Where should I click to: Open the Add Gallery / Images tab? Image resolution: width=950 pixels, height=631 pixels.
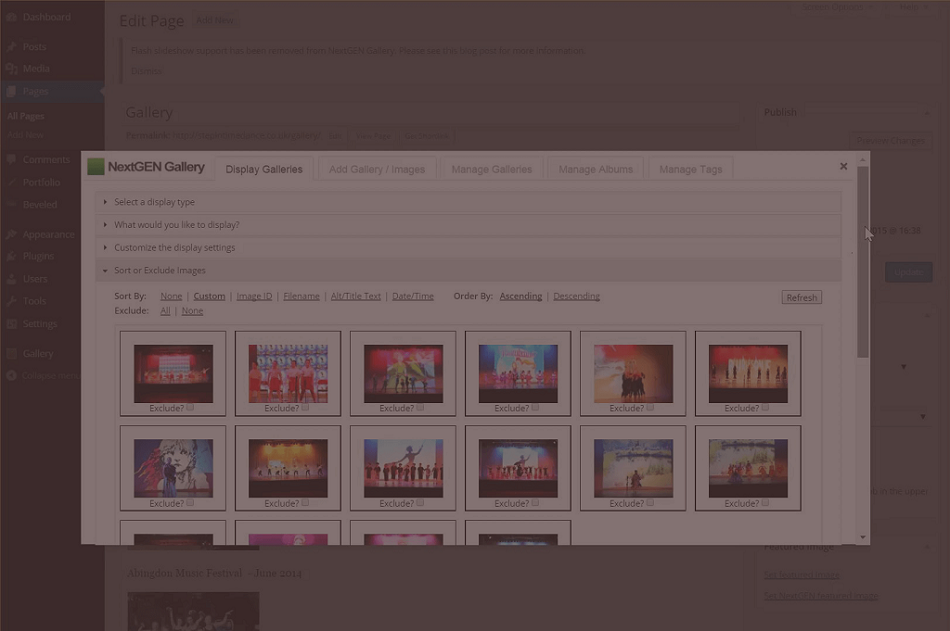tap(376, 168)
